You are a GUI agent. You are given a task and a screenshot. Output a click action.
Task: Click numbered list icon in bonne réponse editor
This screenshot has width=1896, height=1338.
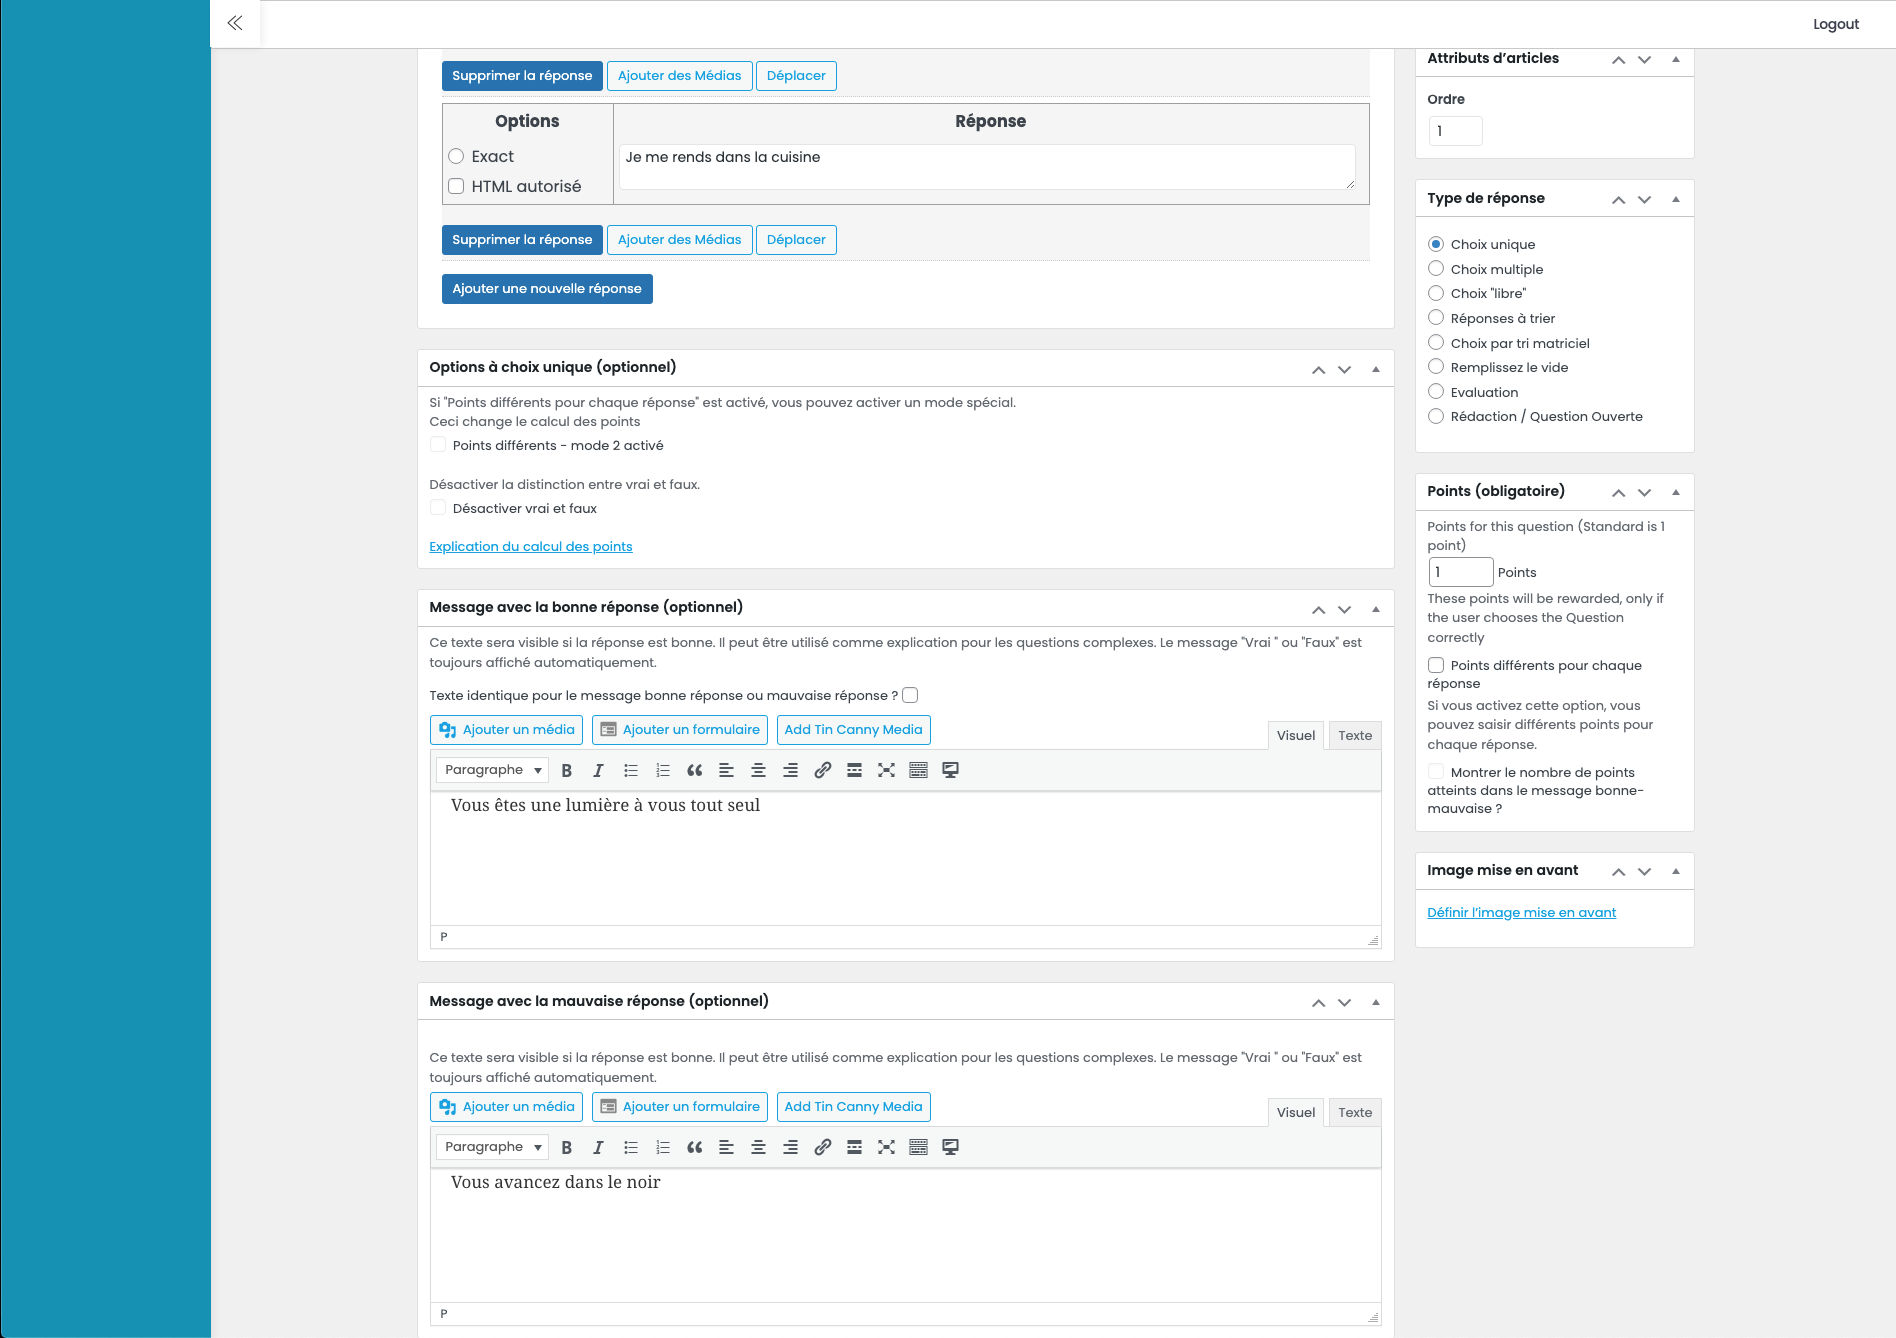[662, 770]
